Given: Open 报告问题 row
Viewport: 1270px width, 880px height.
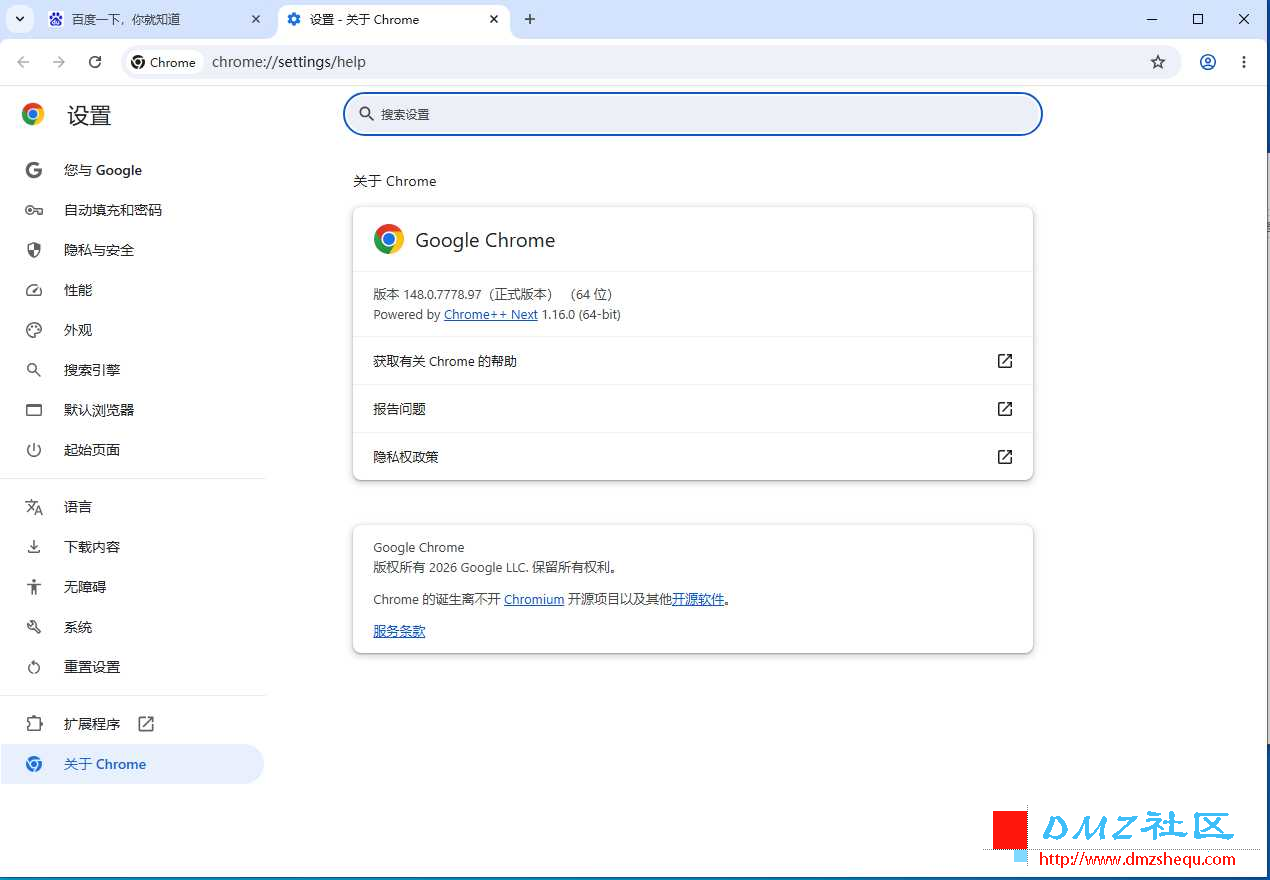Looking at the screenshot, I should tap(693, 409).
